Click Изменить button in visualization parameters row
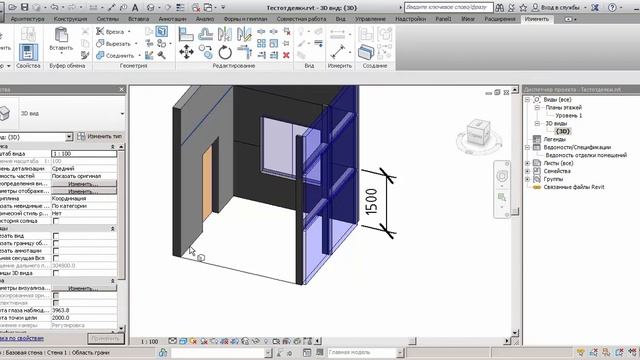640x360 pixels. click(83, 288)
